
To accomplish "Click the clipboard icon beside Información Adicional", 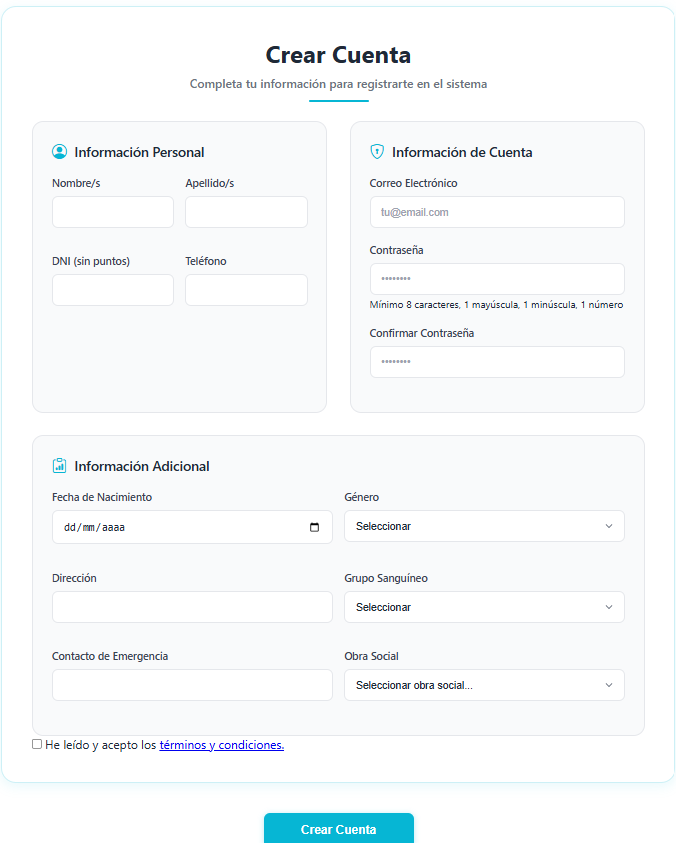I will point(59,466).
